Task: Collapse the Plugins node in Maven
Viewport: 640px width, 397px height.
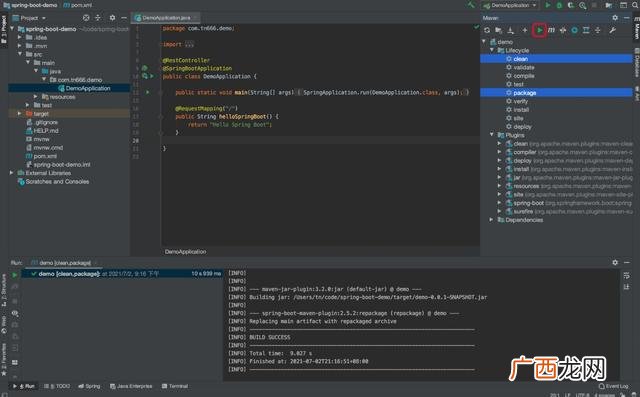Action: [492, 135]
